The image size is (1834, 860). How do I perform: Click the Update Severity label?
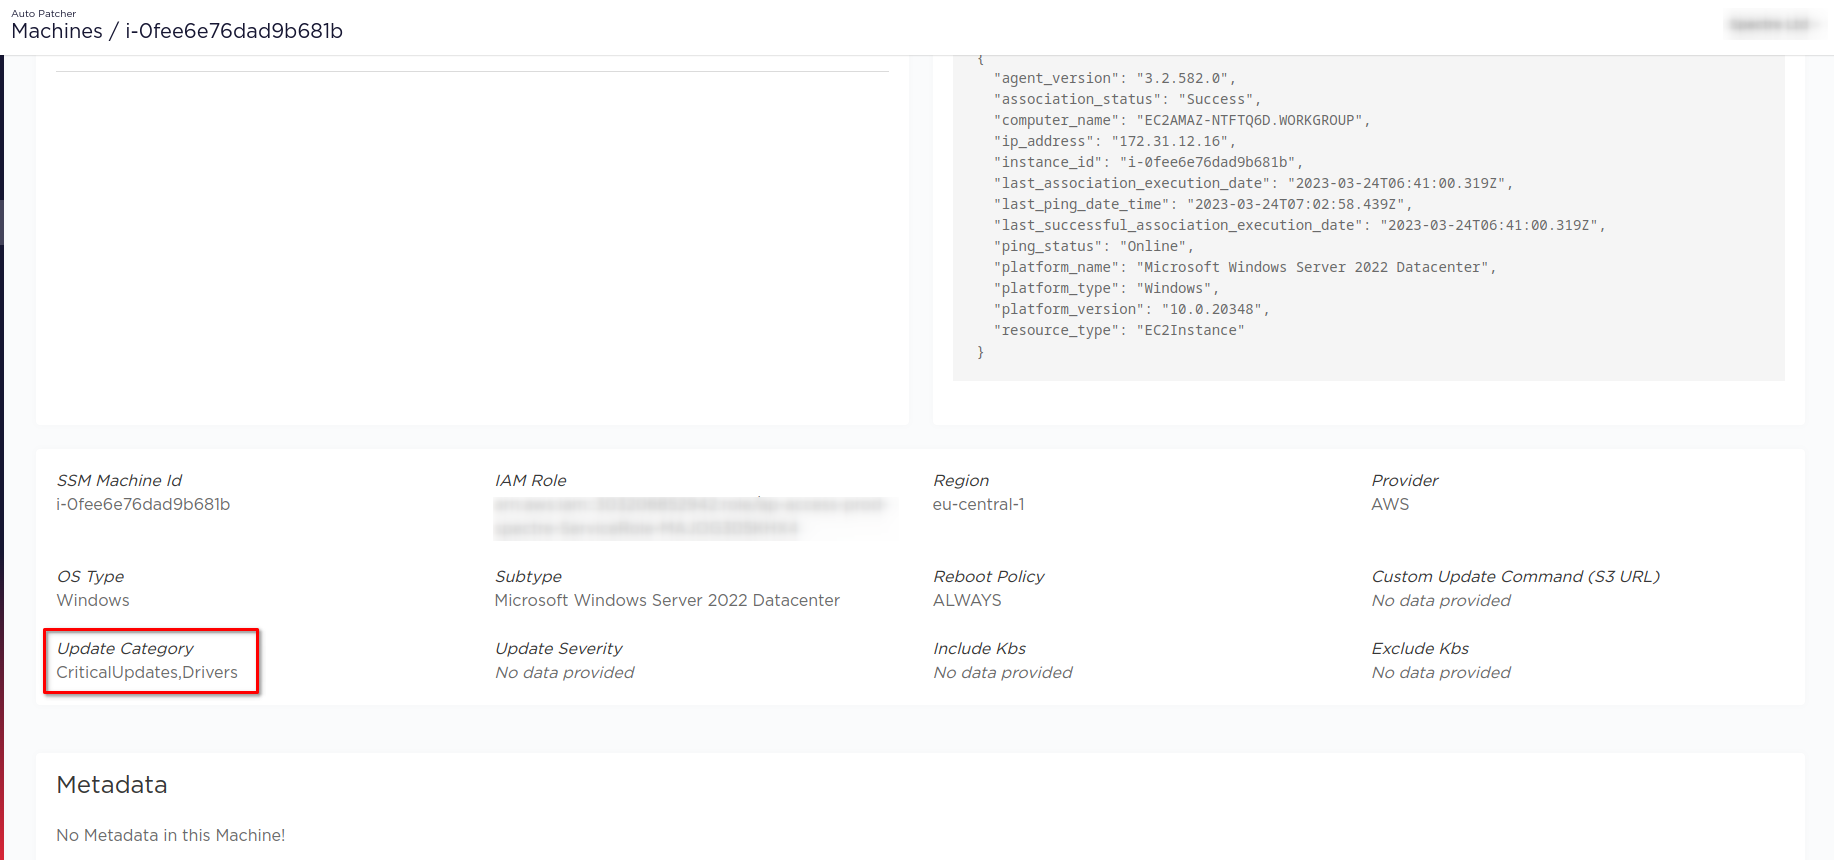point(558,648)
